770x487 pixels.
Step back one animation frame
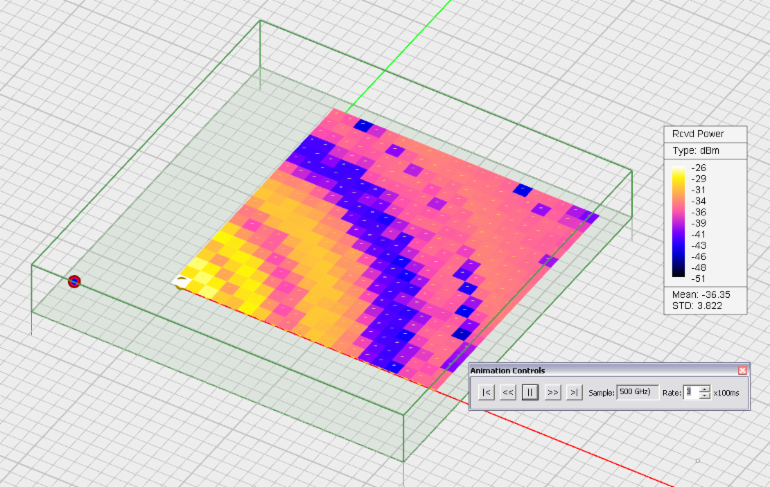[x=508, y=393]
